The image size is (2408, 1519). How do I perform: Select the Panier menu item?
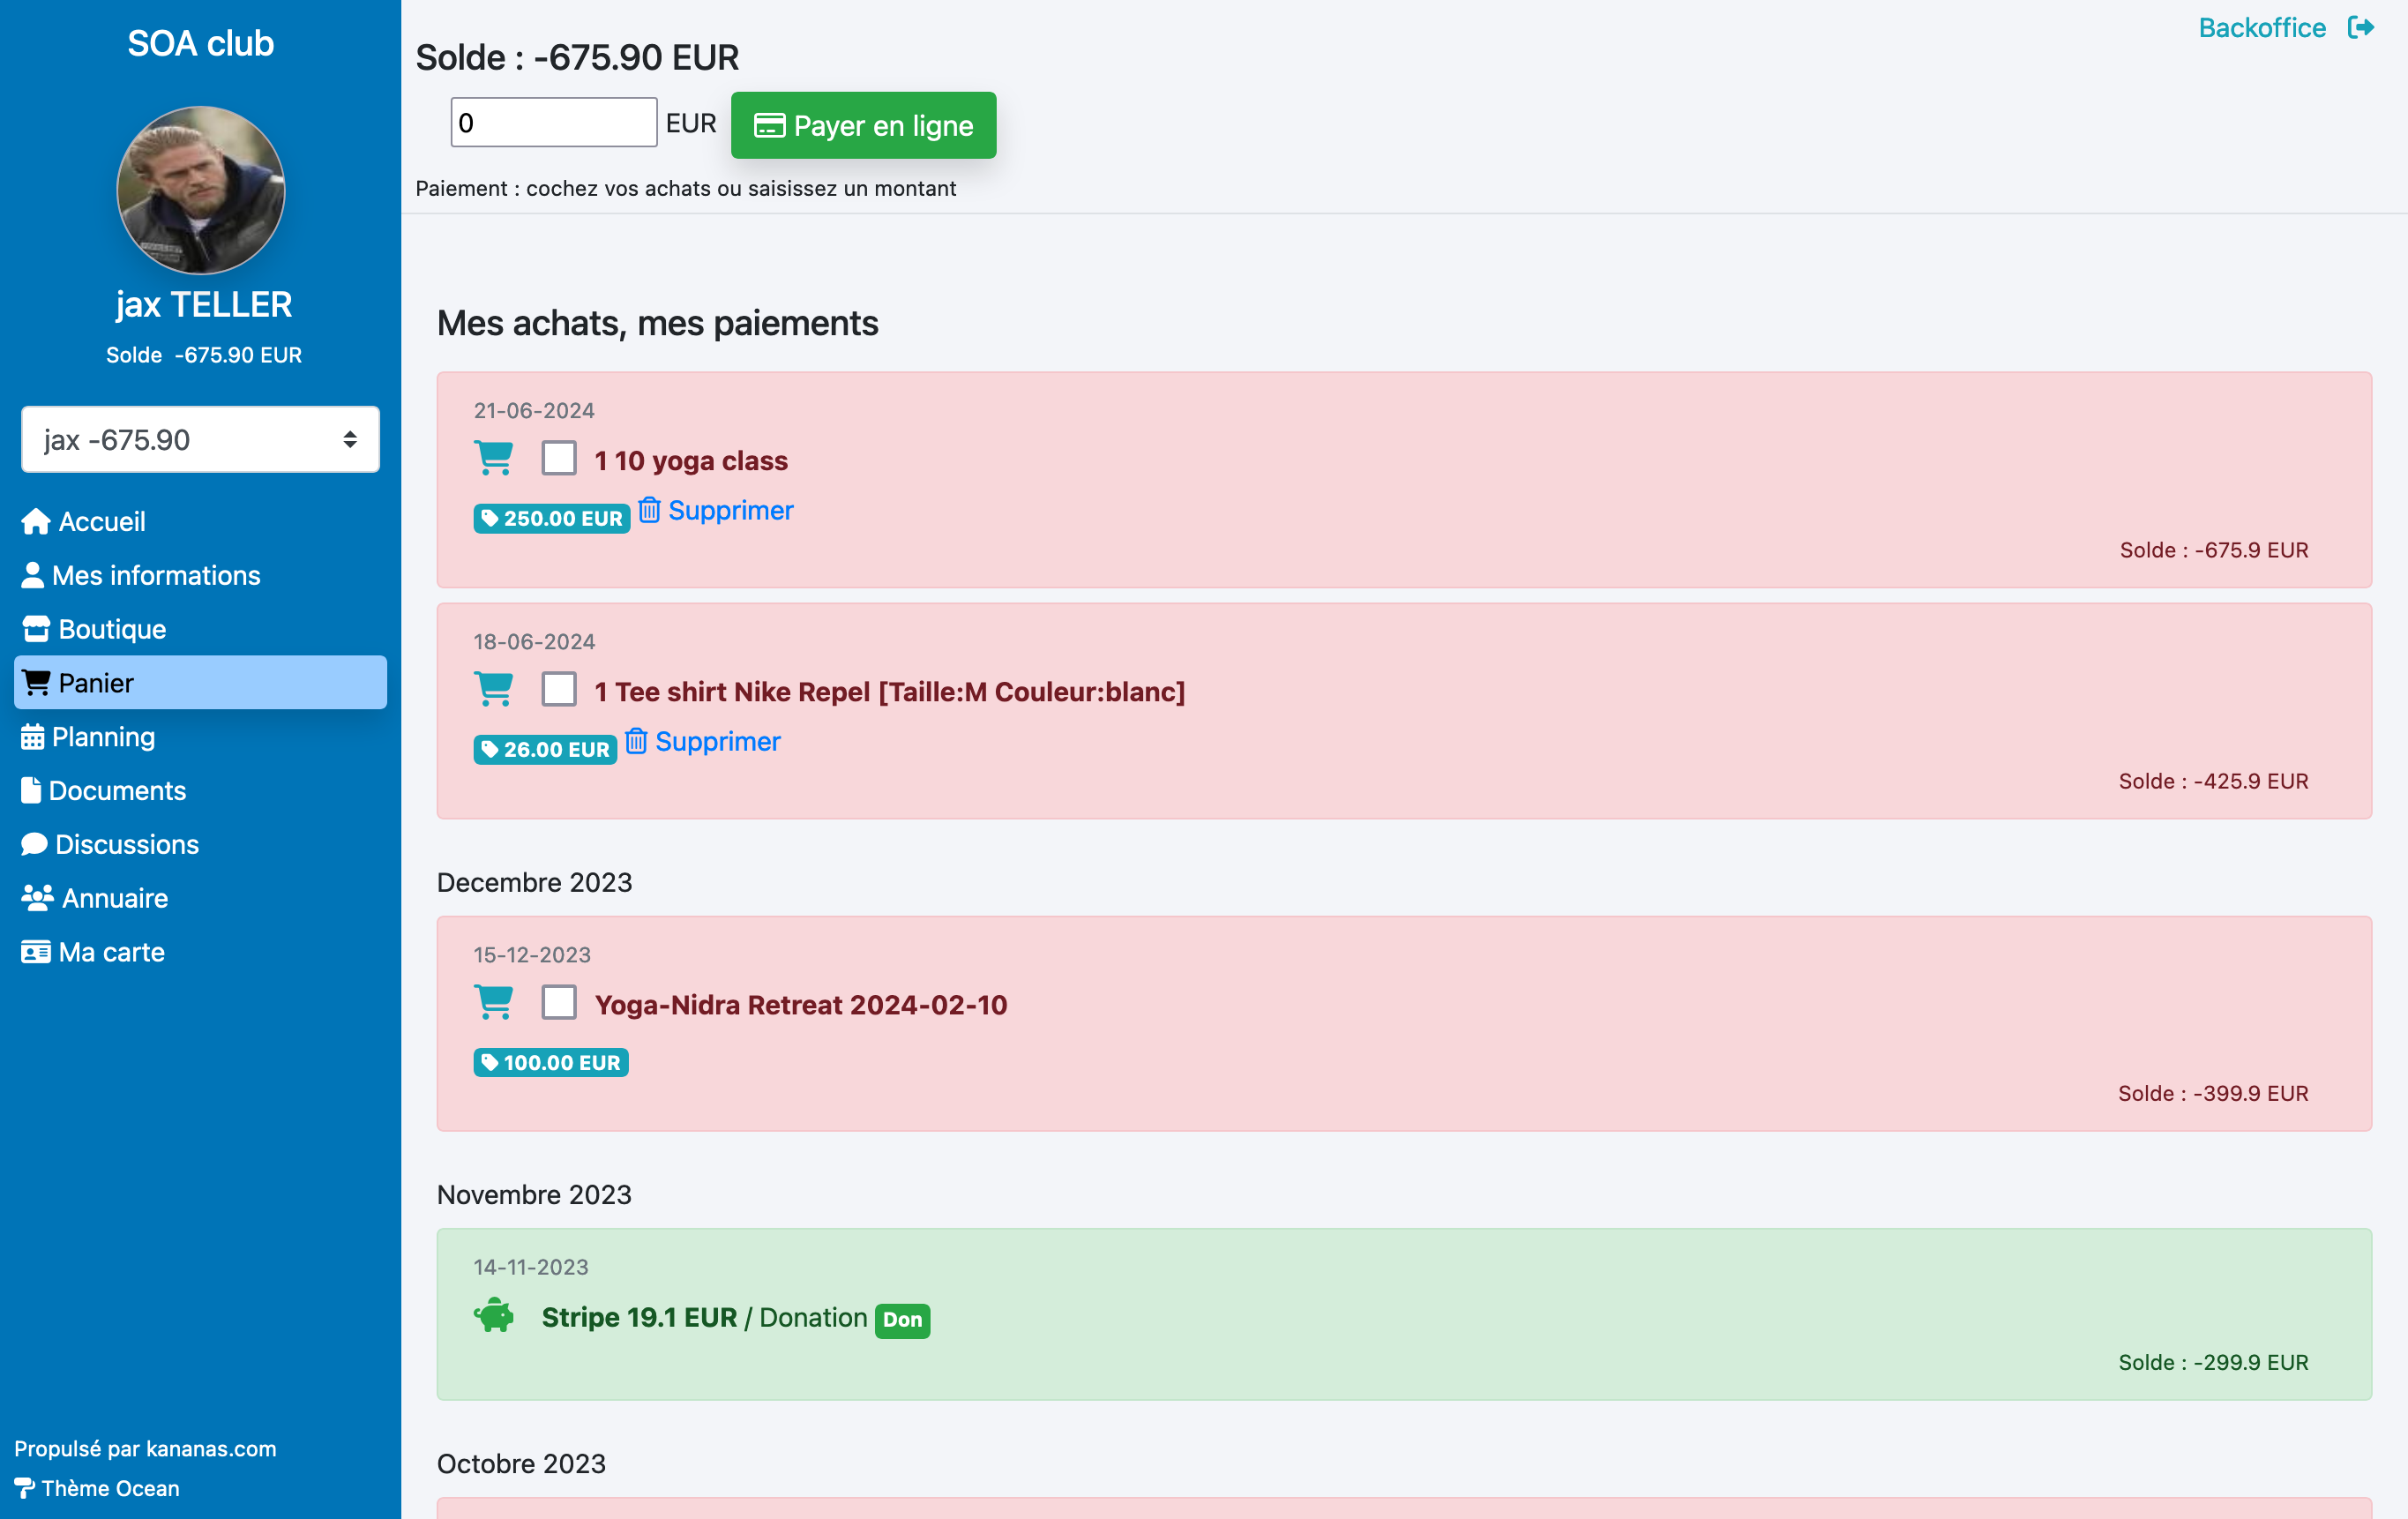[200, 683]
